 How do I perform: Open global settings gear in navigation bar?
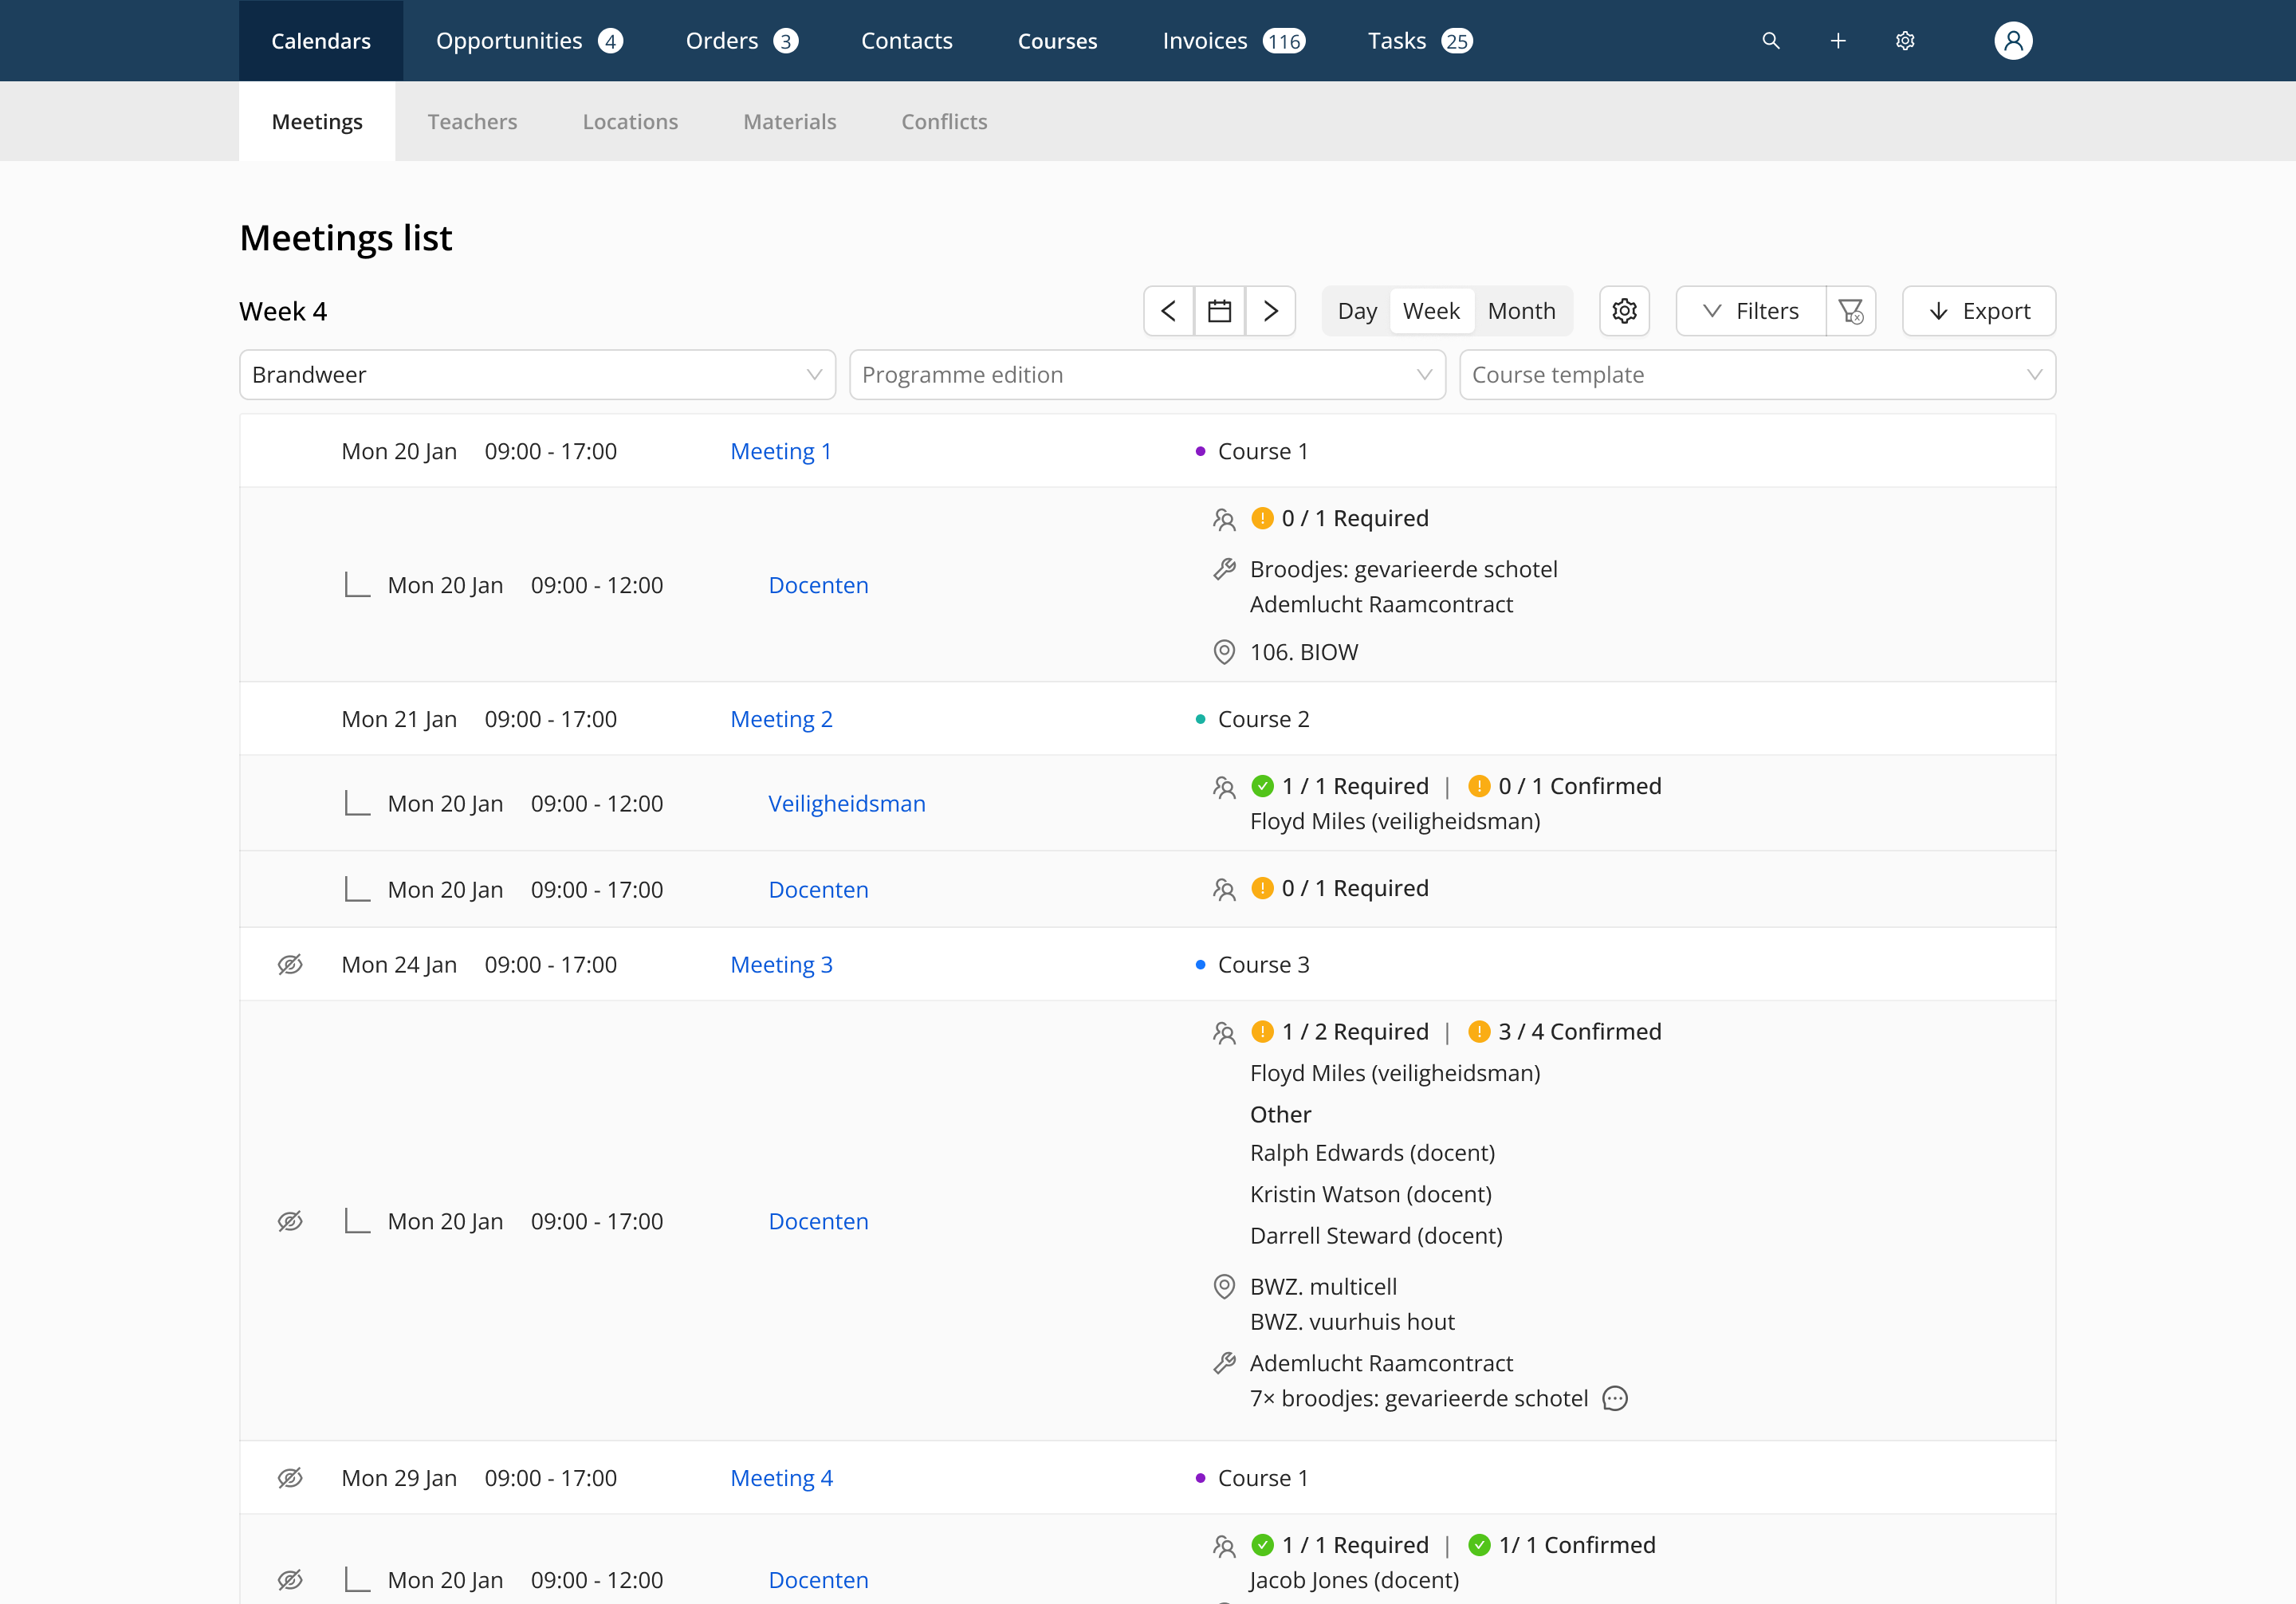click(x=1905, y=41)
